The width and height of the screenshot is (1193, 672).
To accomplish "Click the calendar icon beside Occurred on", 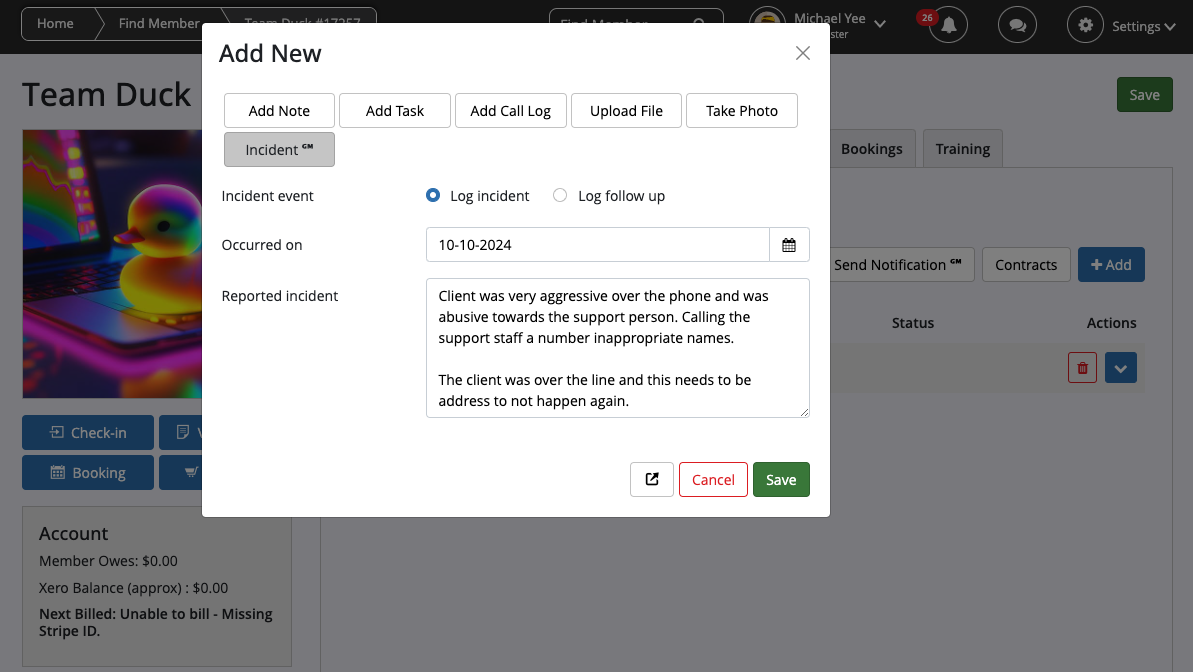I will click(789, 245).
